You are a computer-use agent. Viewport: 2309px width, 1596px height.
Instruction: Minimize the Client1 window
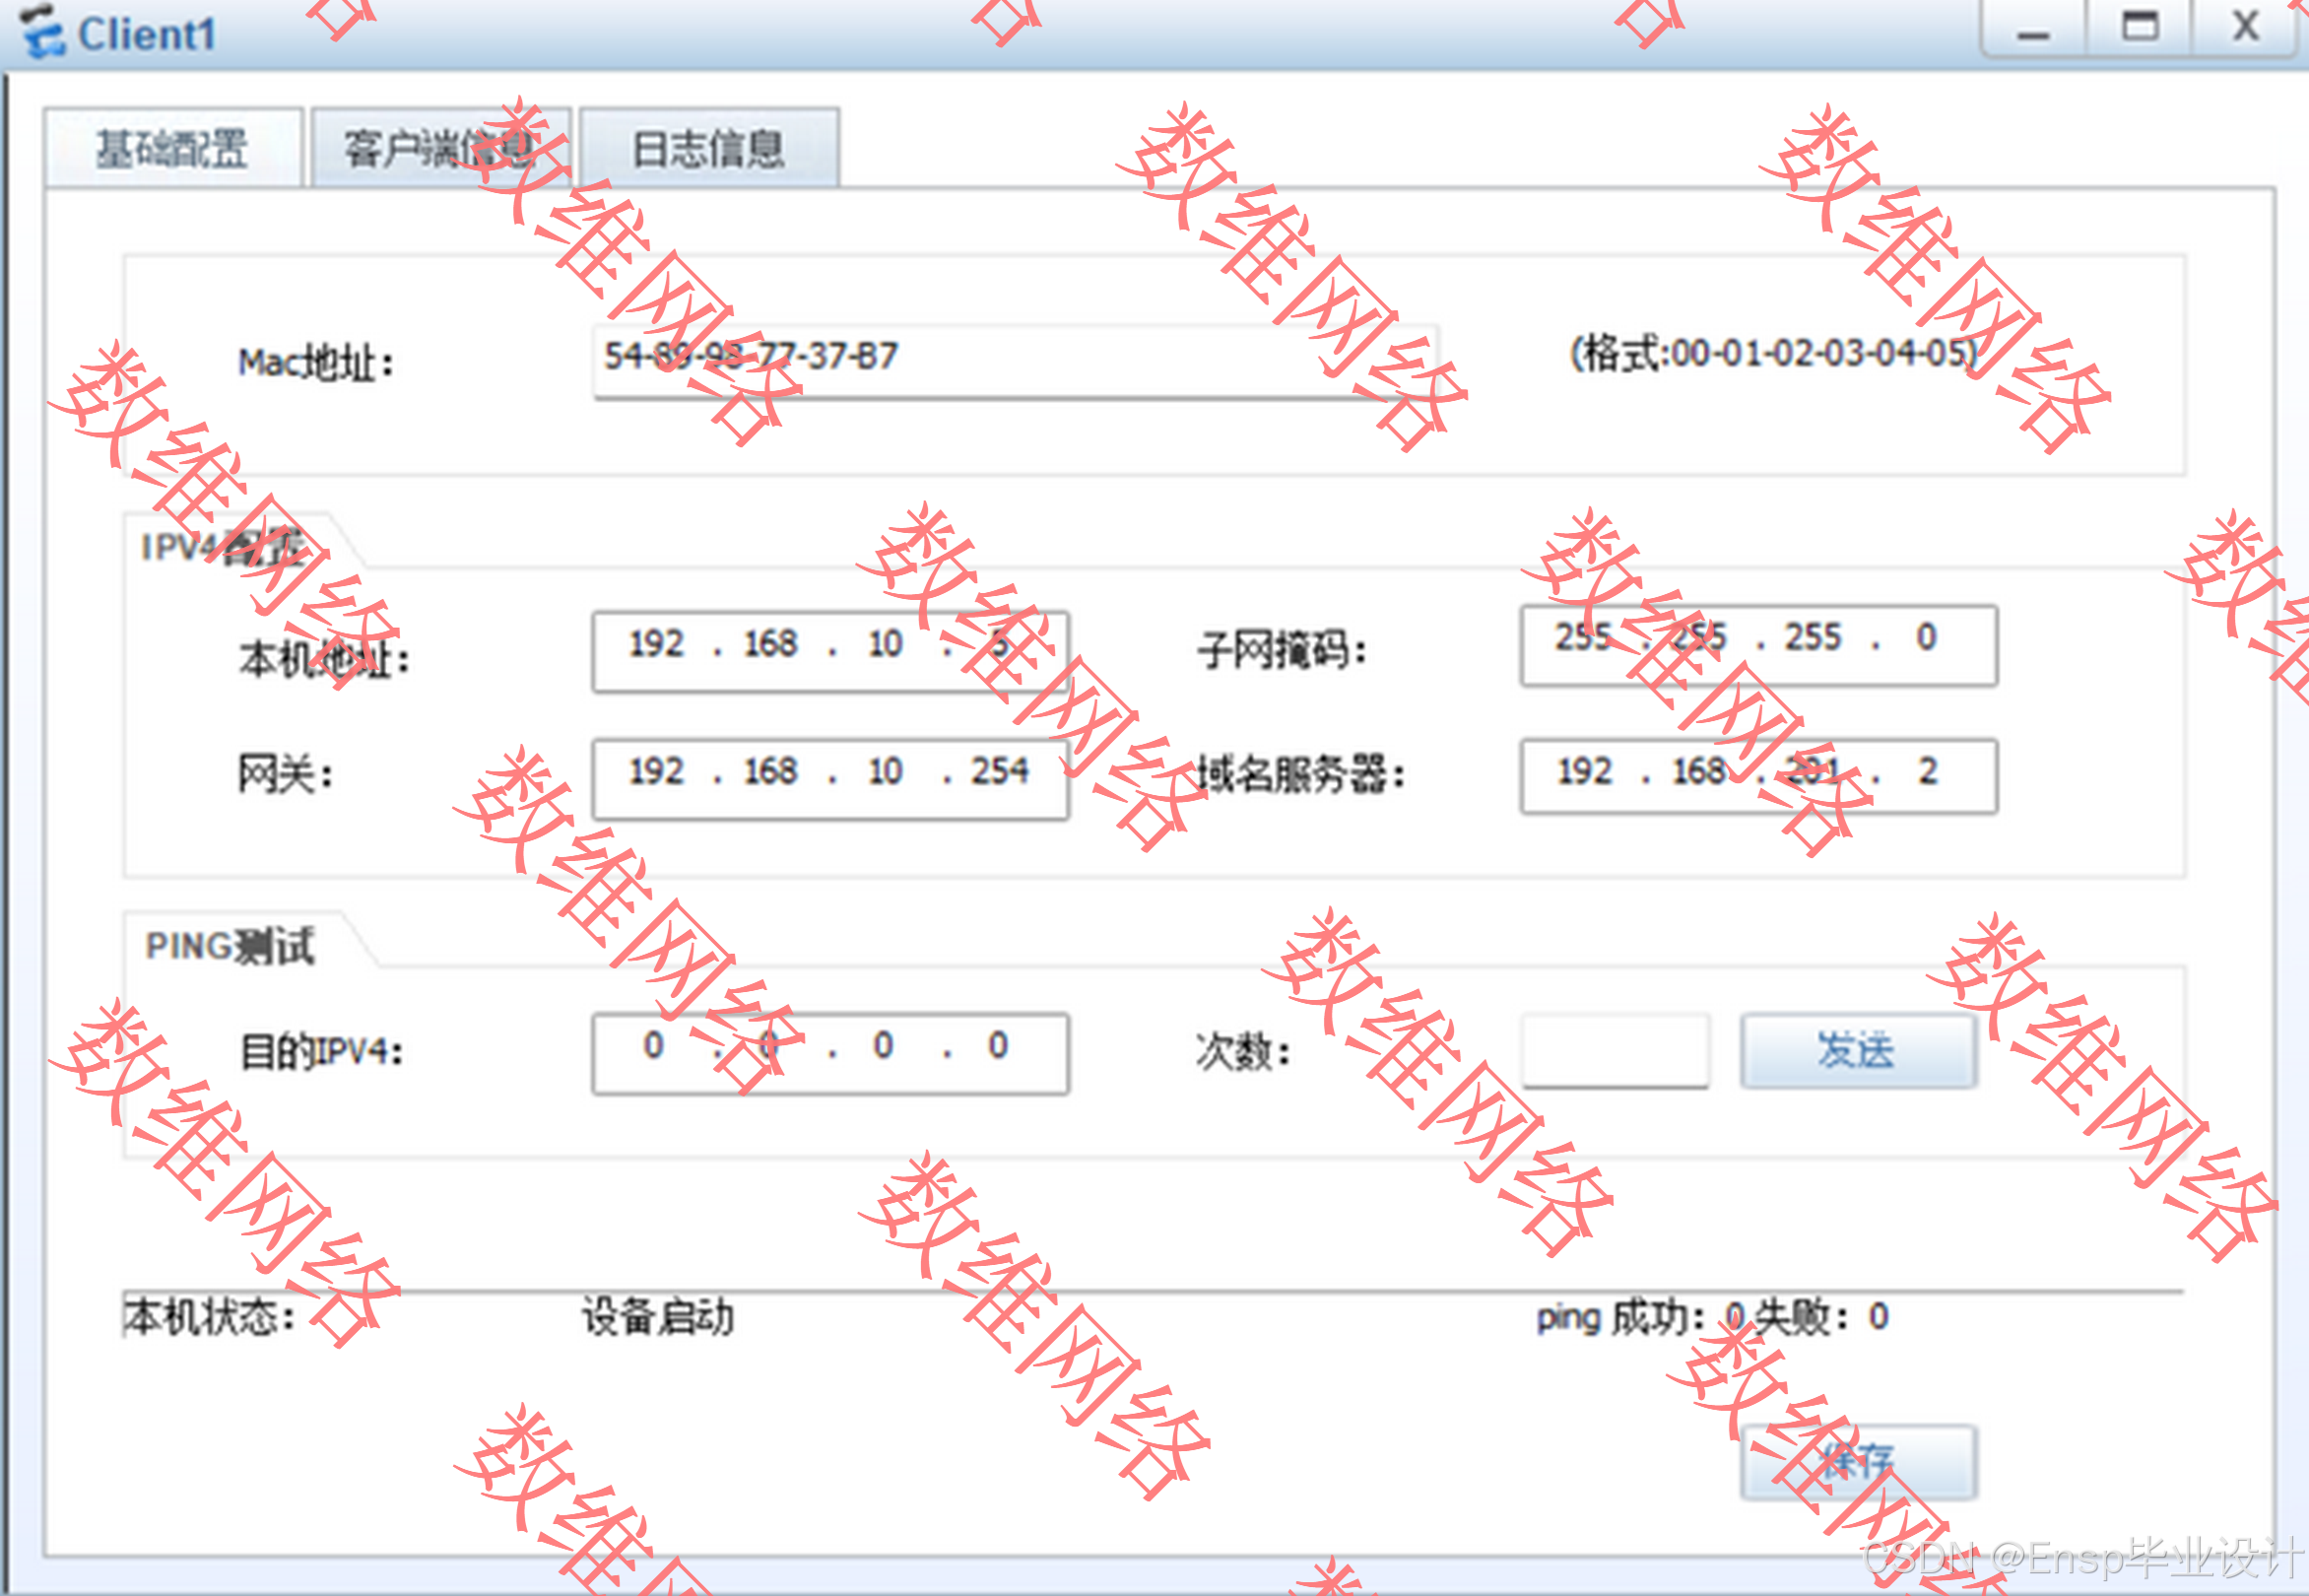[x=2032, y=30]
